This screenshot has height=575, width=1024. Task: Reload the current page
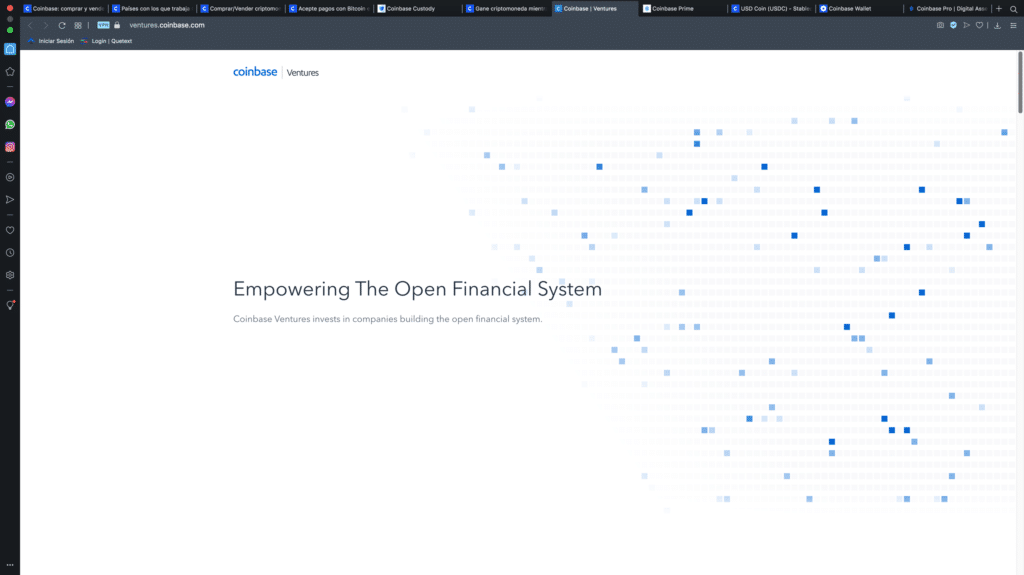(62, 25)
